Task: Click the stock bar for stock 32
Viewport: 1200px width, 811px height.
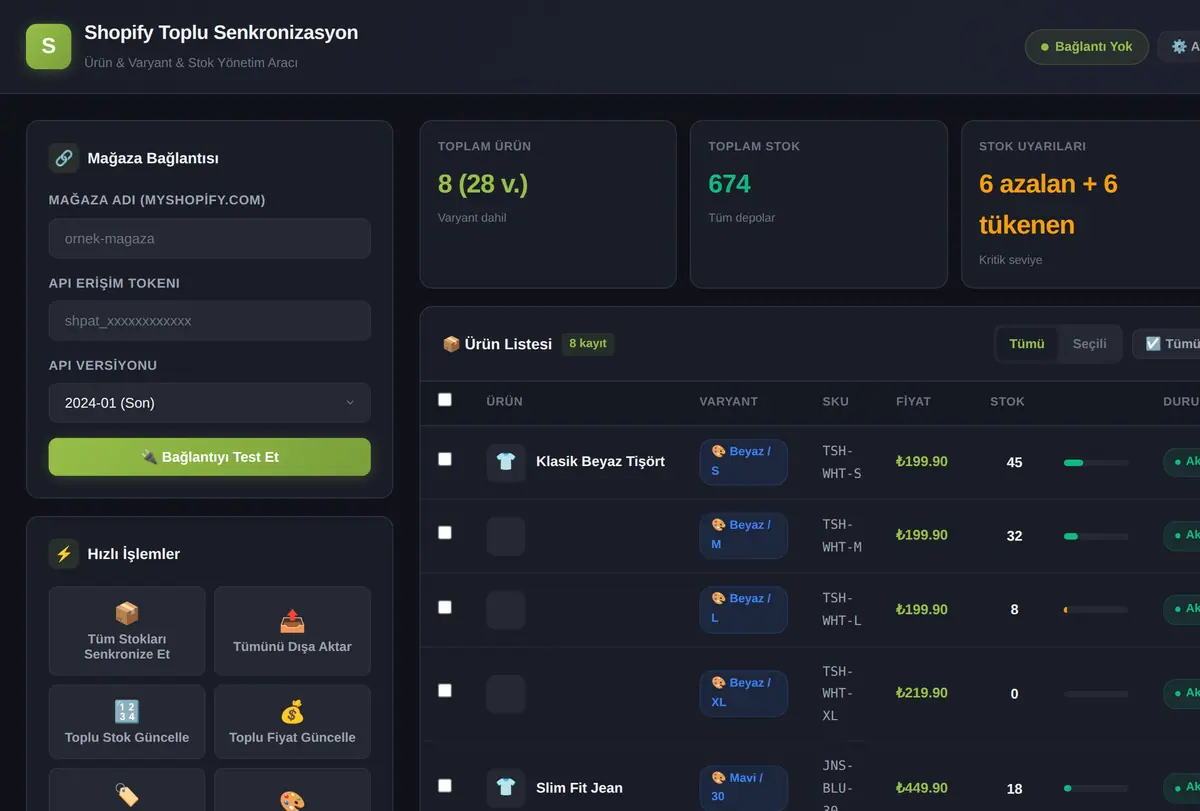Action: (x=1096, y=537)
